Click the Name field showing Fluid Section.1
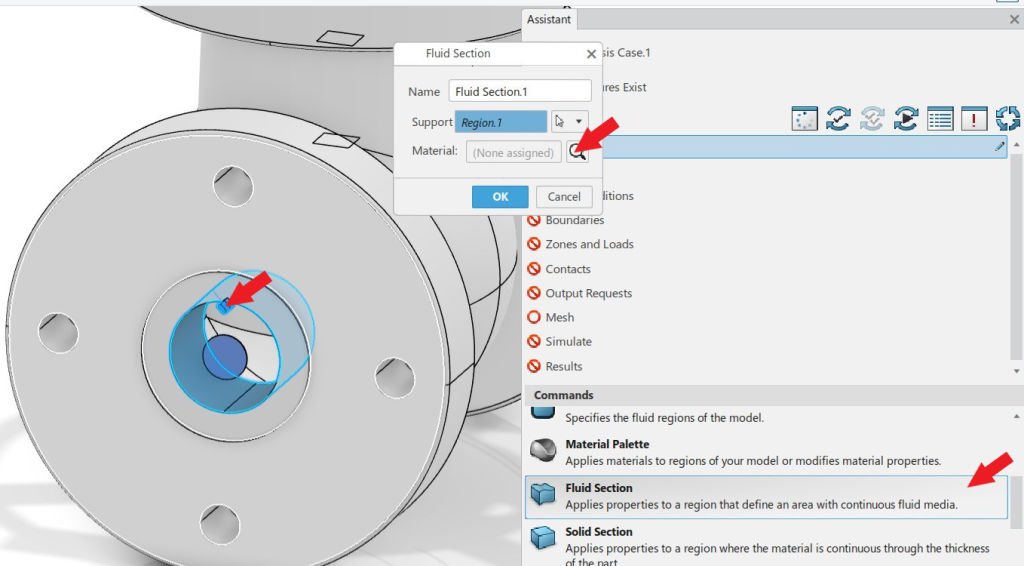This screenshot has width=1024, height=566. [520, 91]
